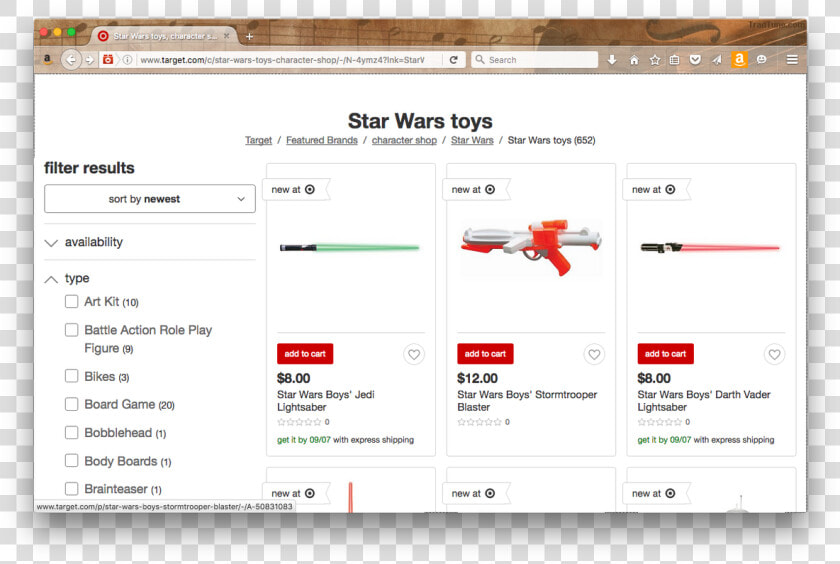Open the downloads arrow icon in the toolbar
The height and width of the screenshot is (564, 840).
pos(612,59)
